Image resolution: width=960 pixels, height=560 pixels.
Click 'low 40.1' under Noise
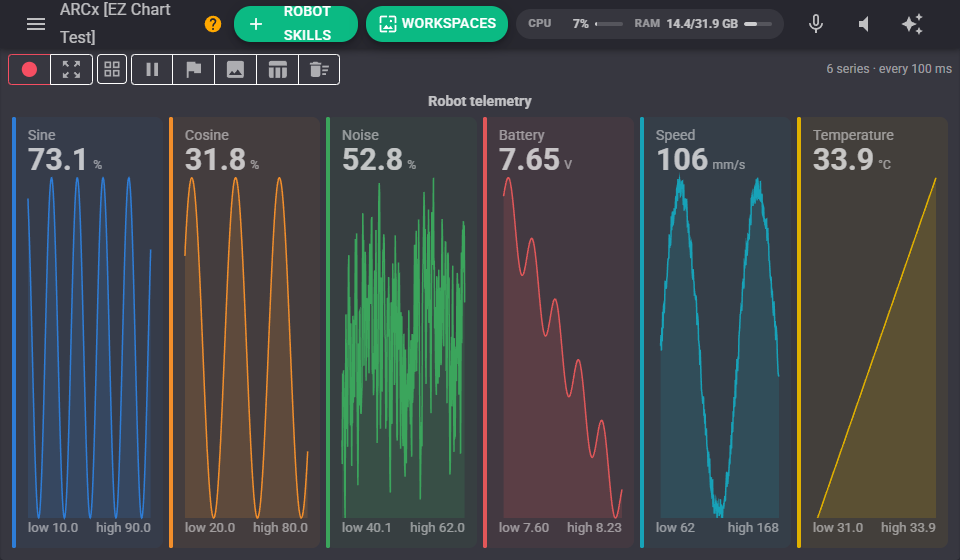point(366,528)
